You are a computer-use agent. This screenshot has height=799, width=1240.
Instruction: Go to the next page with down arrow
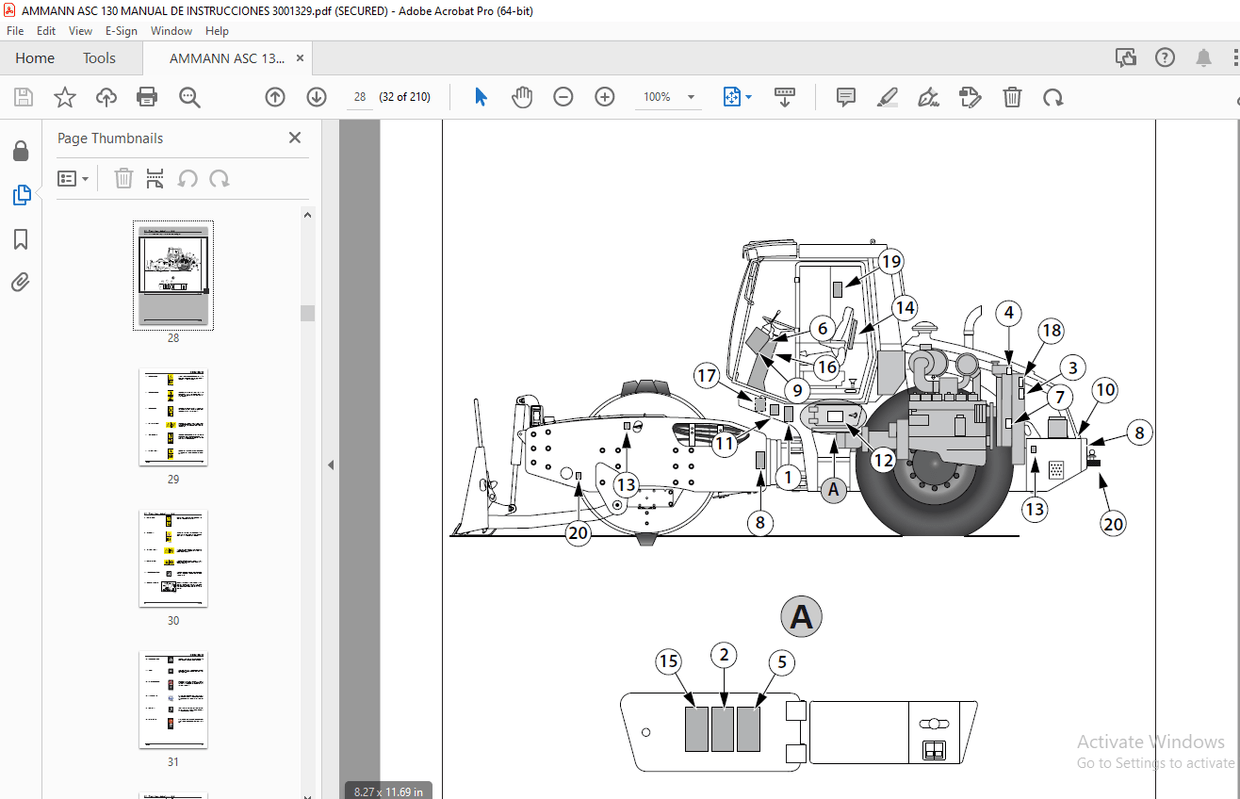(x=316, y=97)
